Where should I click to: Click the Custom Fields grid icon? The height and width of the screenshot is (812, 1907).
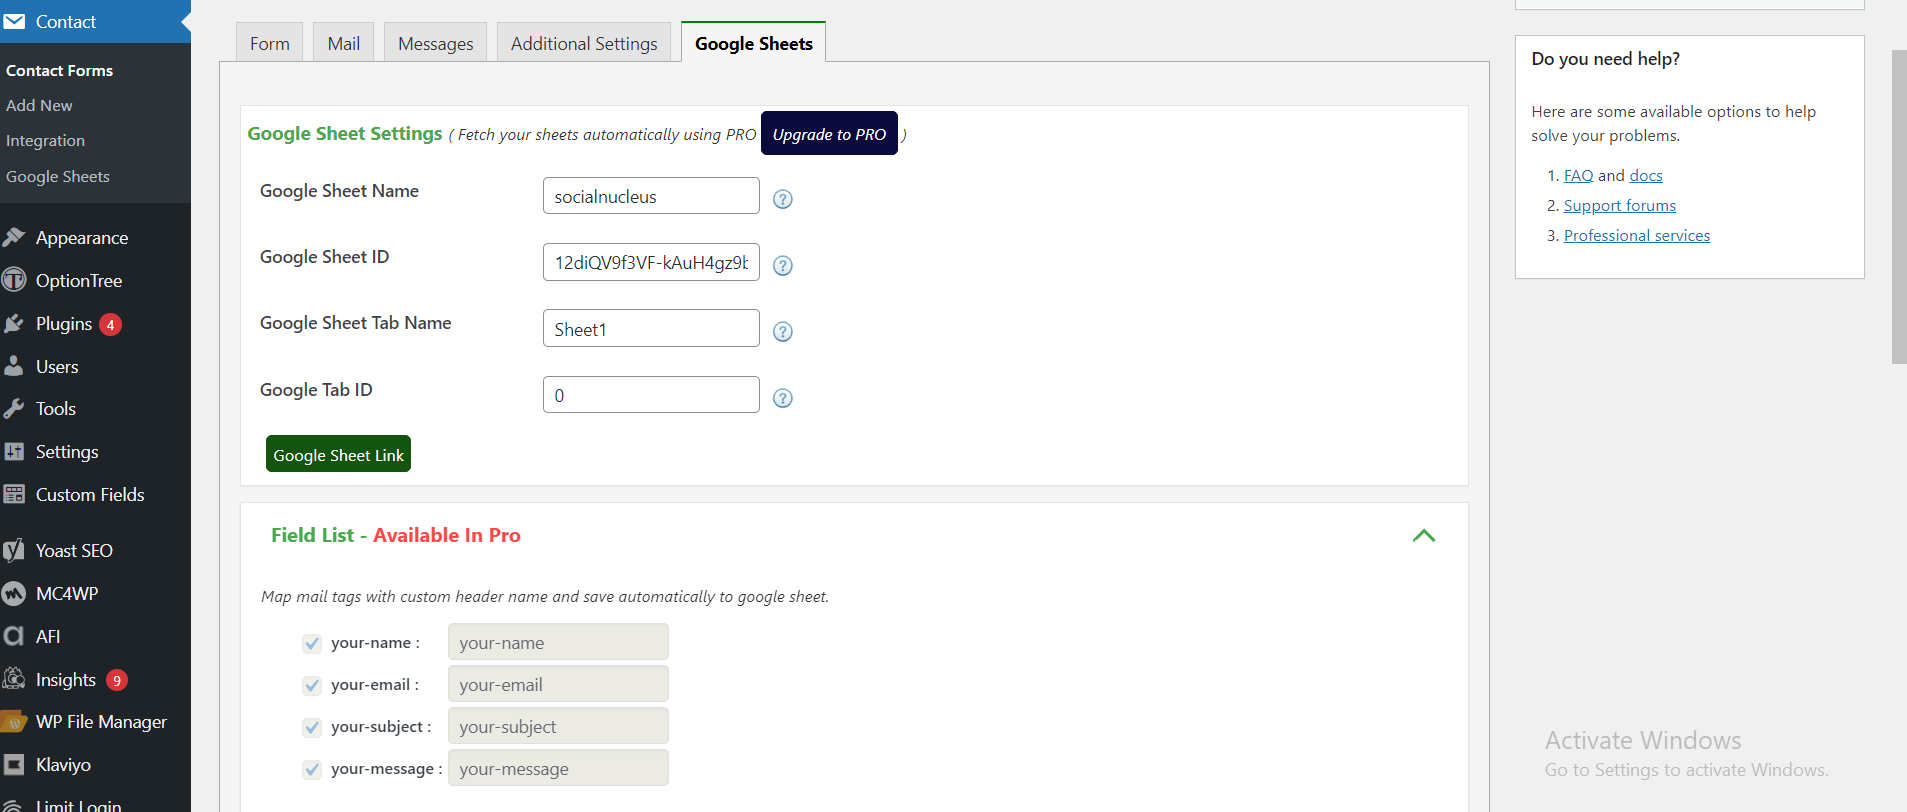tap(14, 494)
